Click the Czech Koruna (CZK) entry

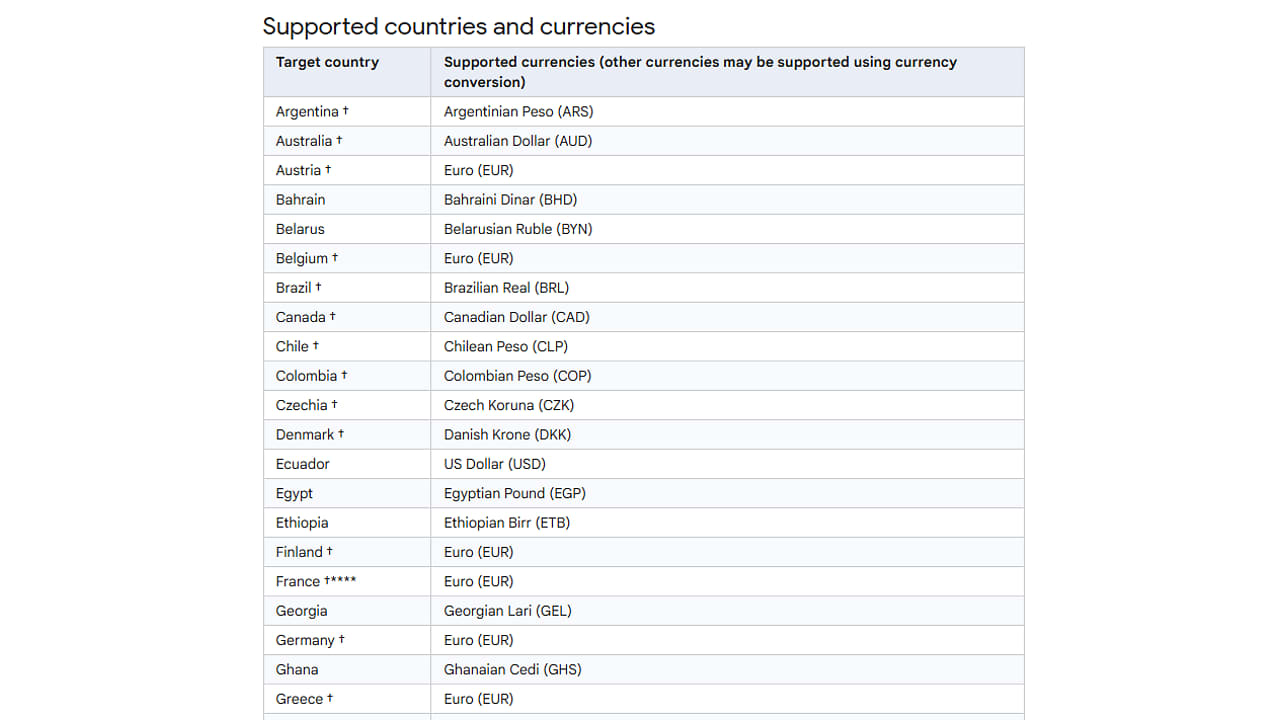(509, 405)
